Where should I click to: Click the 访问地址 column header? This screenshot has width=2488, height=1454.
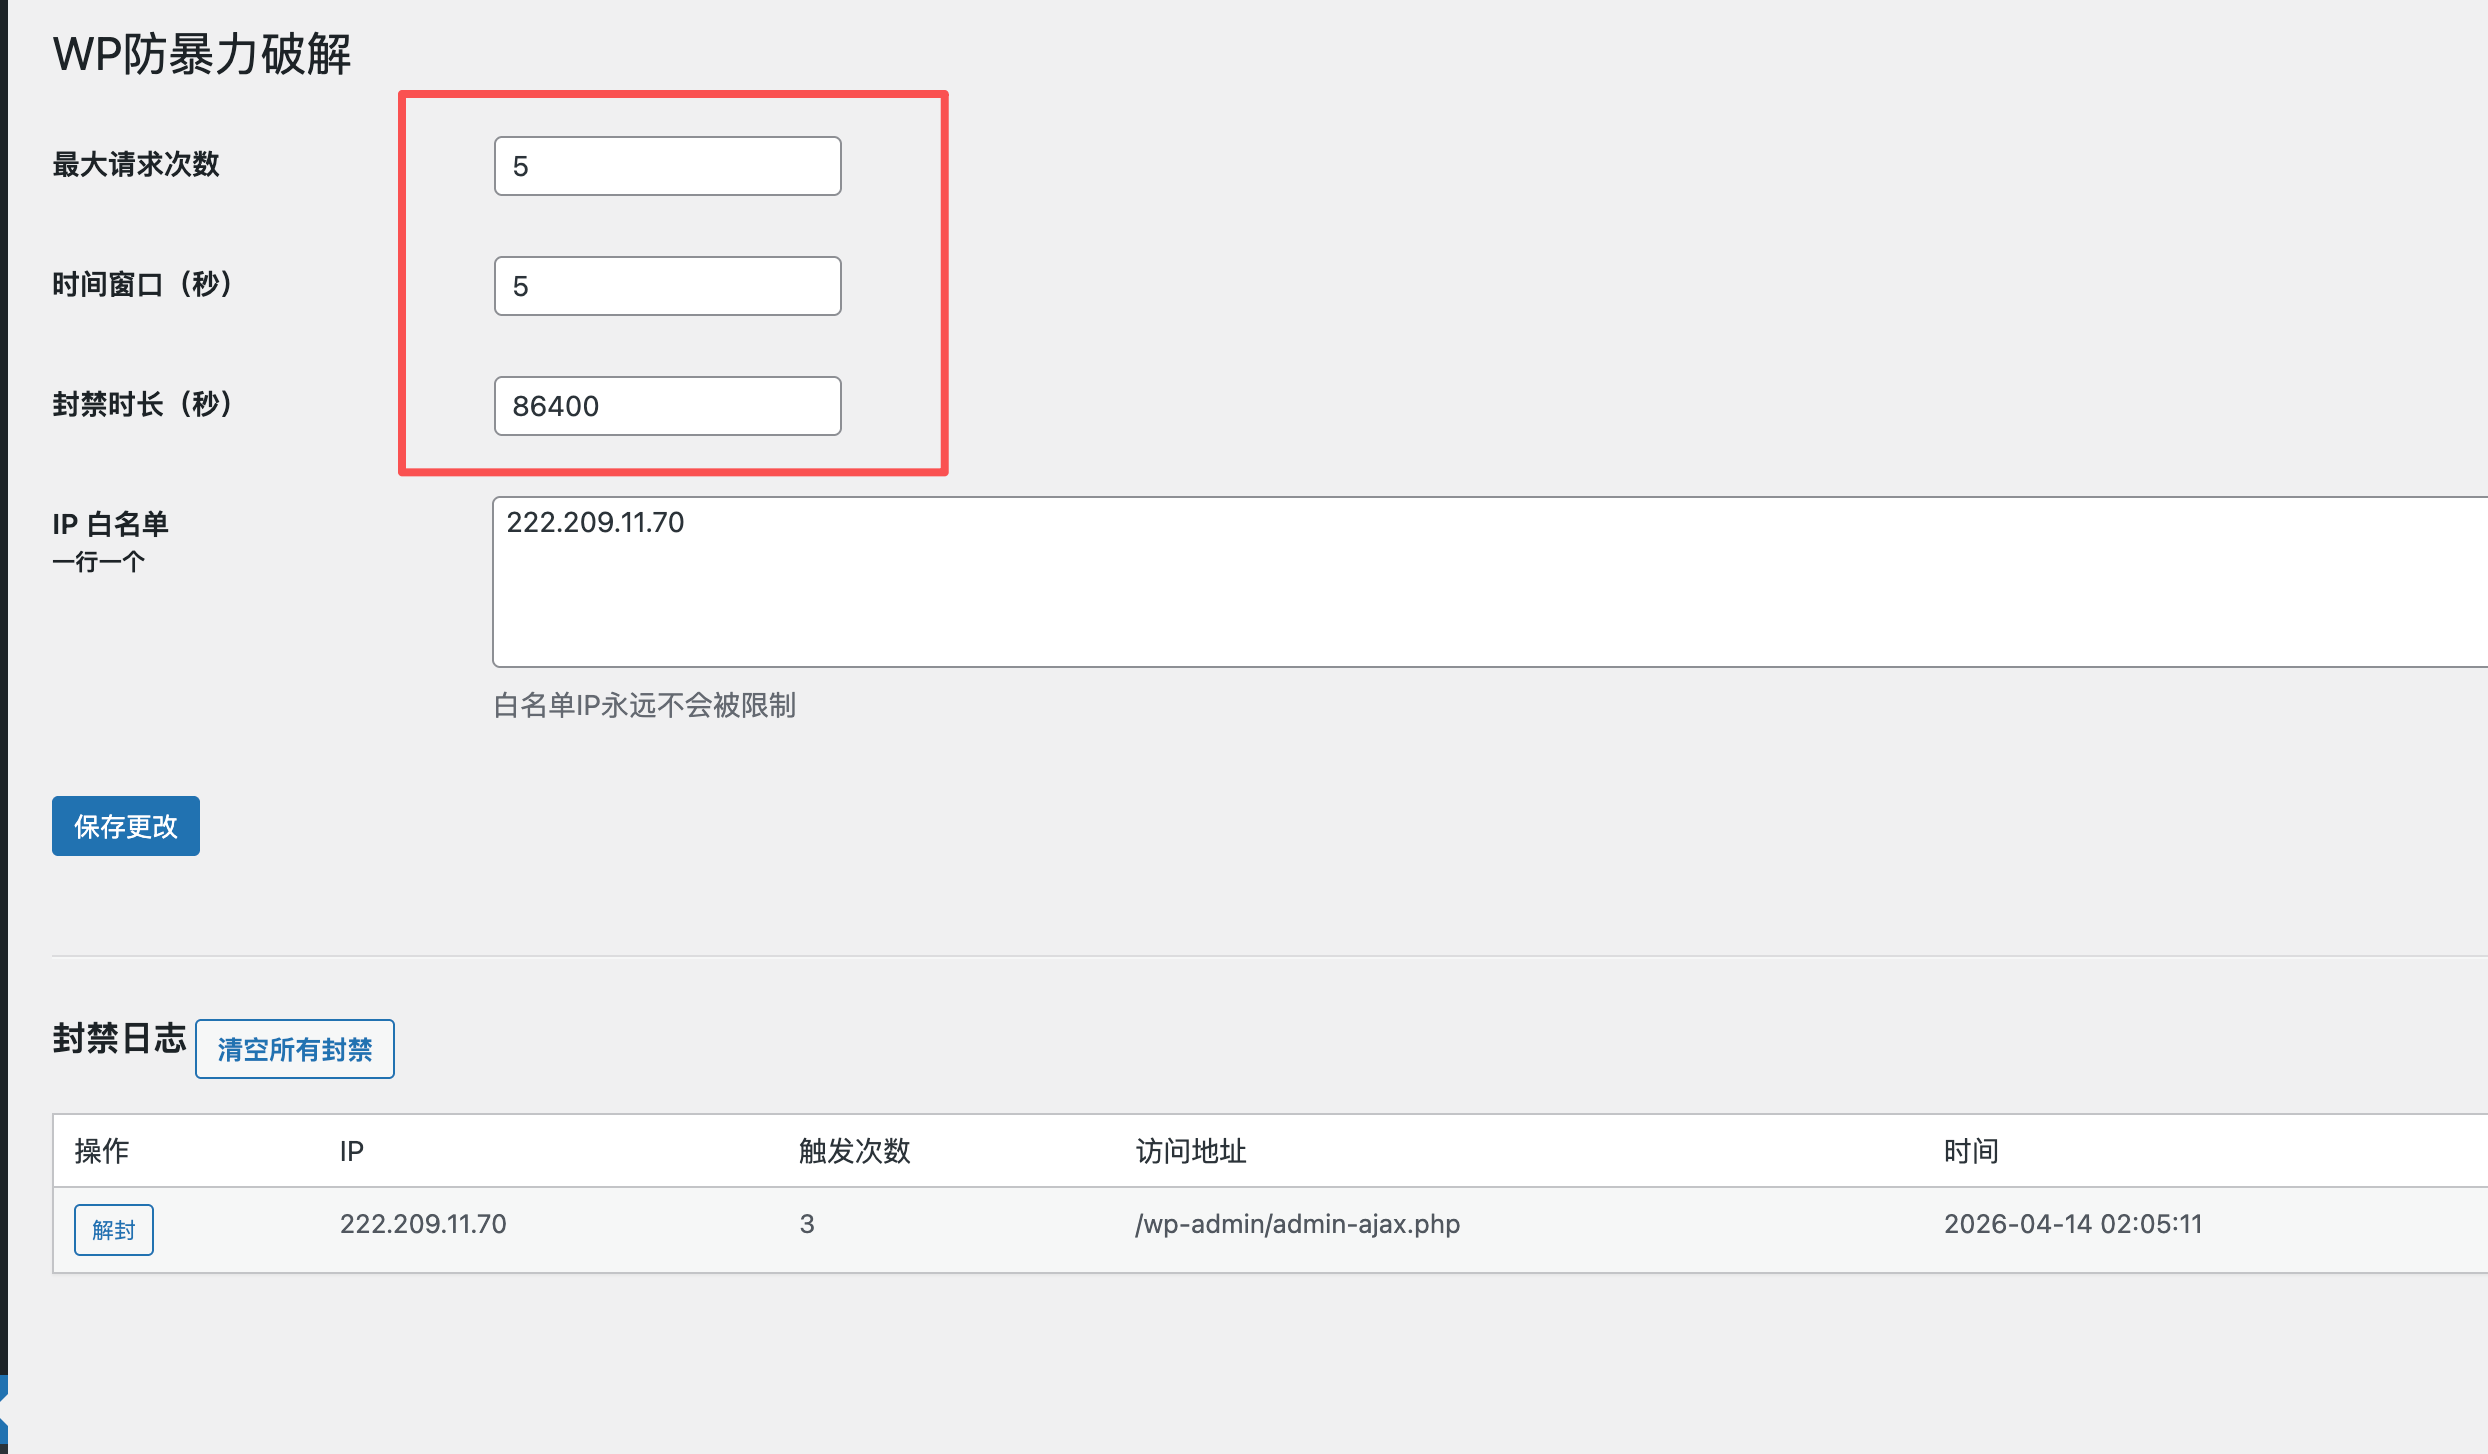pyautogui.click(x=1190, y=1151)
